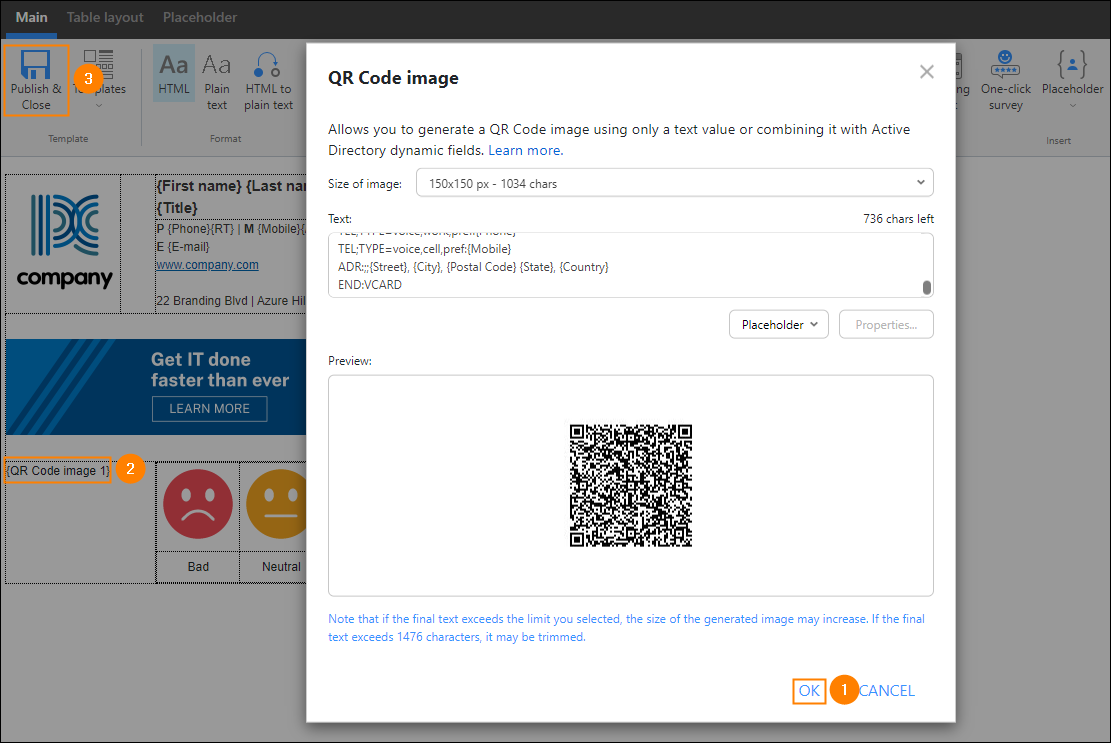
Task: Click inside the QR Text field
Action: (630, 265)
